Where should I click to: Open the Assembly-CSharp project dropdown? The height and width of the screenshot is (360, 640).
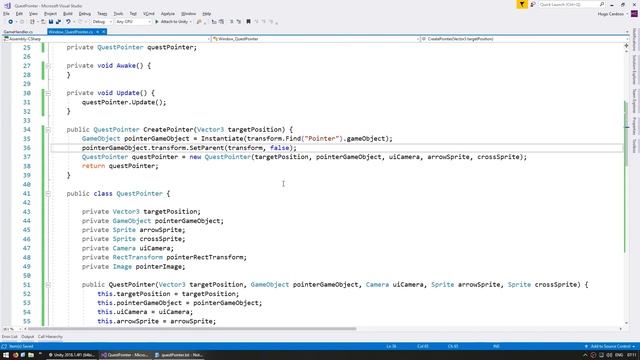(106, 39)
